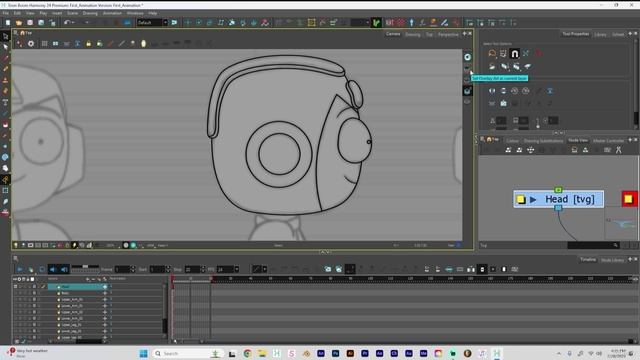640x360 pixels.
Task: Open the File menu
Action: [x=6, y=13]
